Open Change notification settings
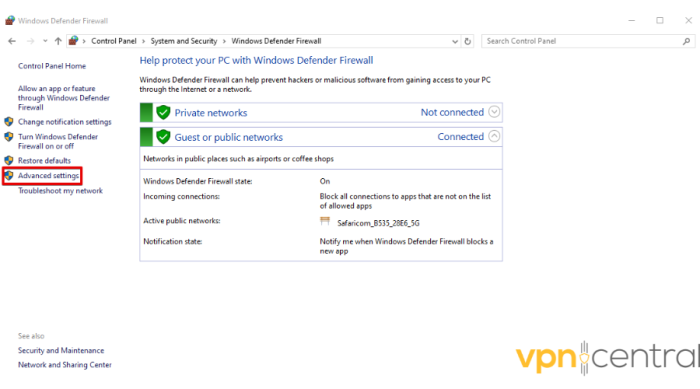Image resolution: width=700 pixels, height=389 pixels. 65,122
